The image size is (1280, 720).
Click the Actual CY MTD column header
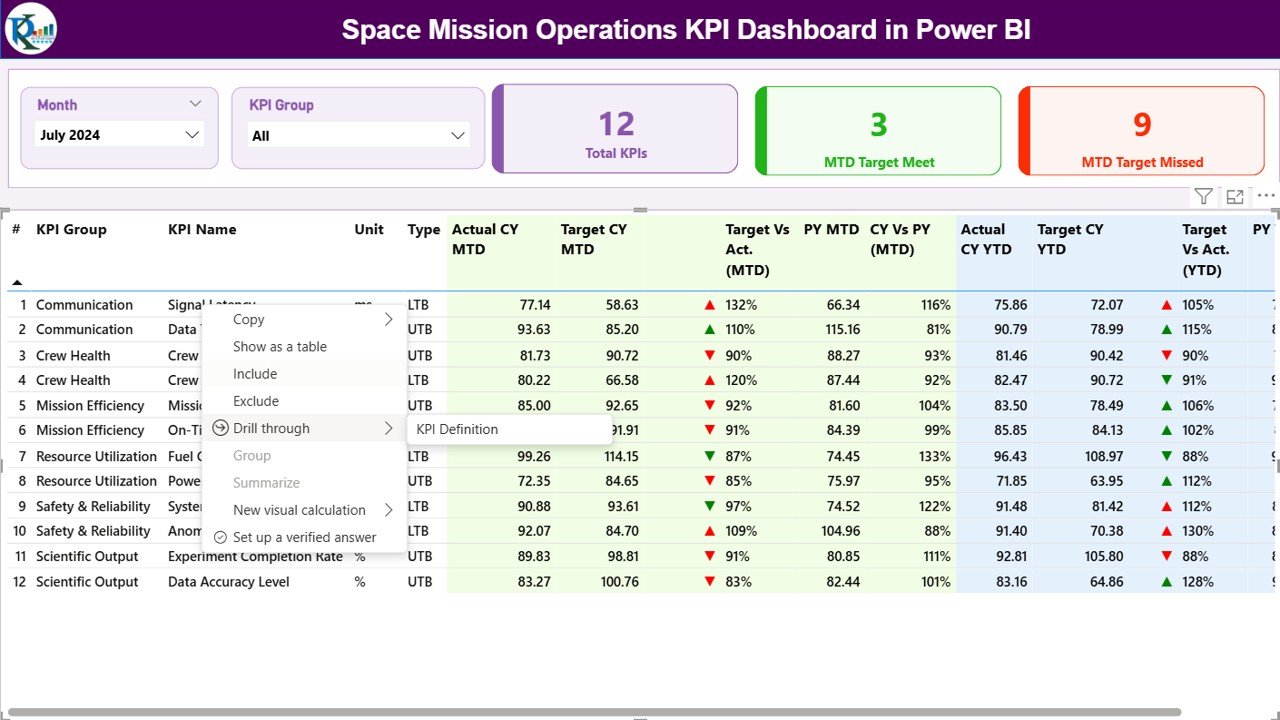486,239
